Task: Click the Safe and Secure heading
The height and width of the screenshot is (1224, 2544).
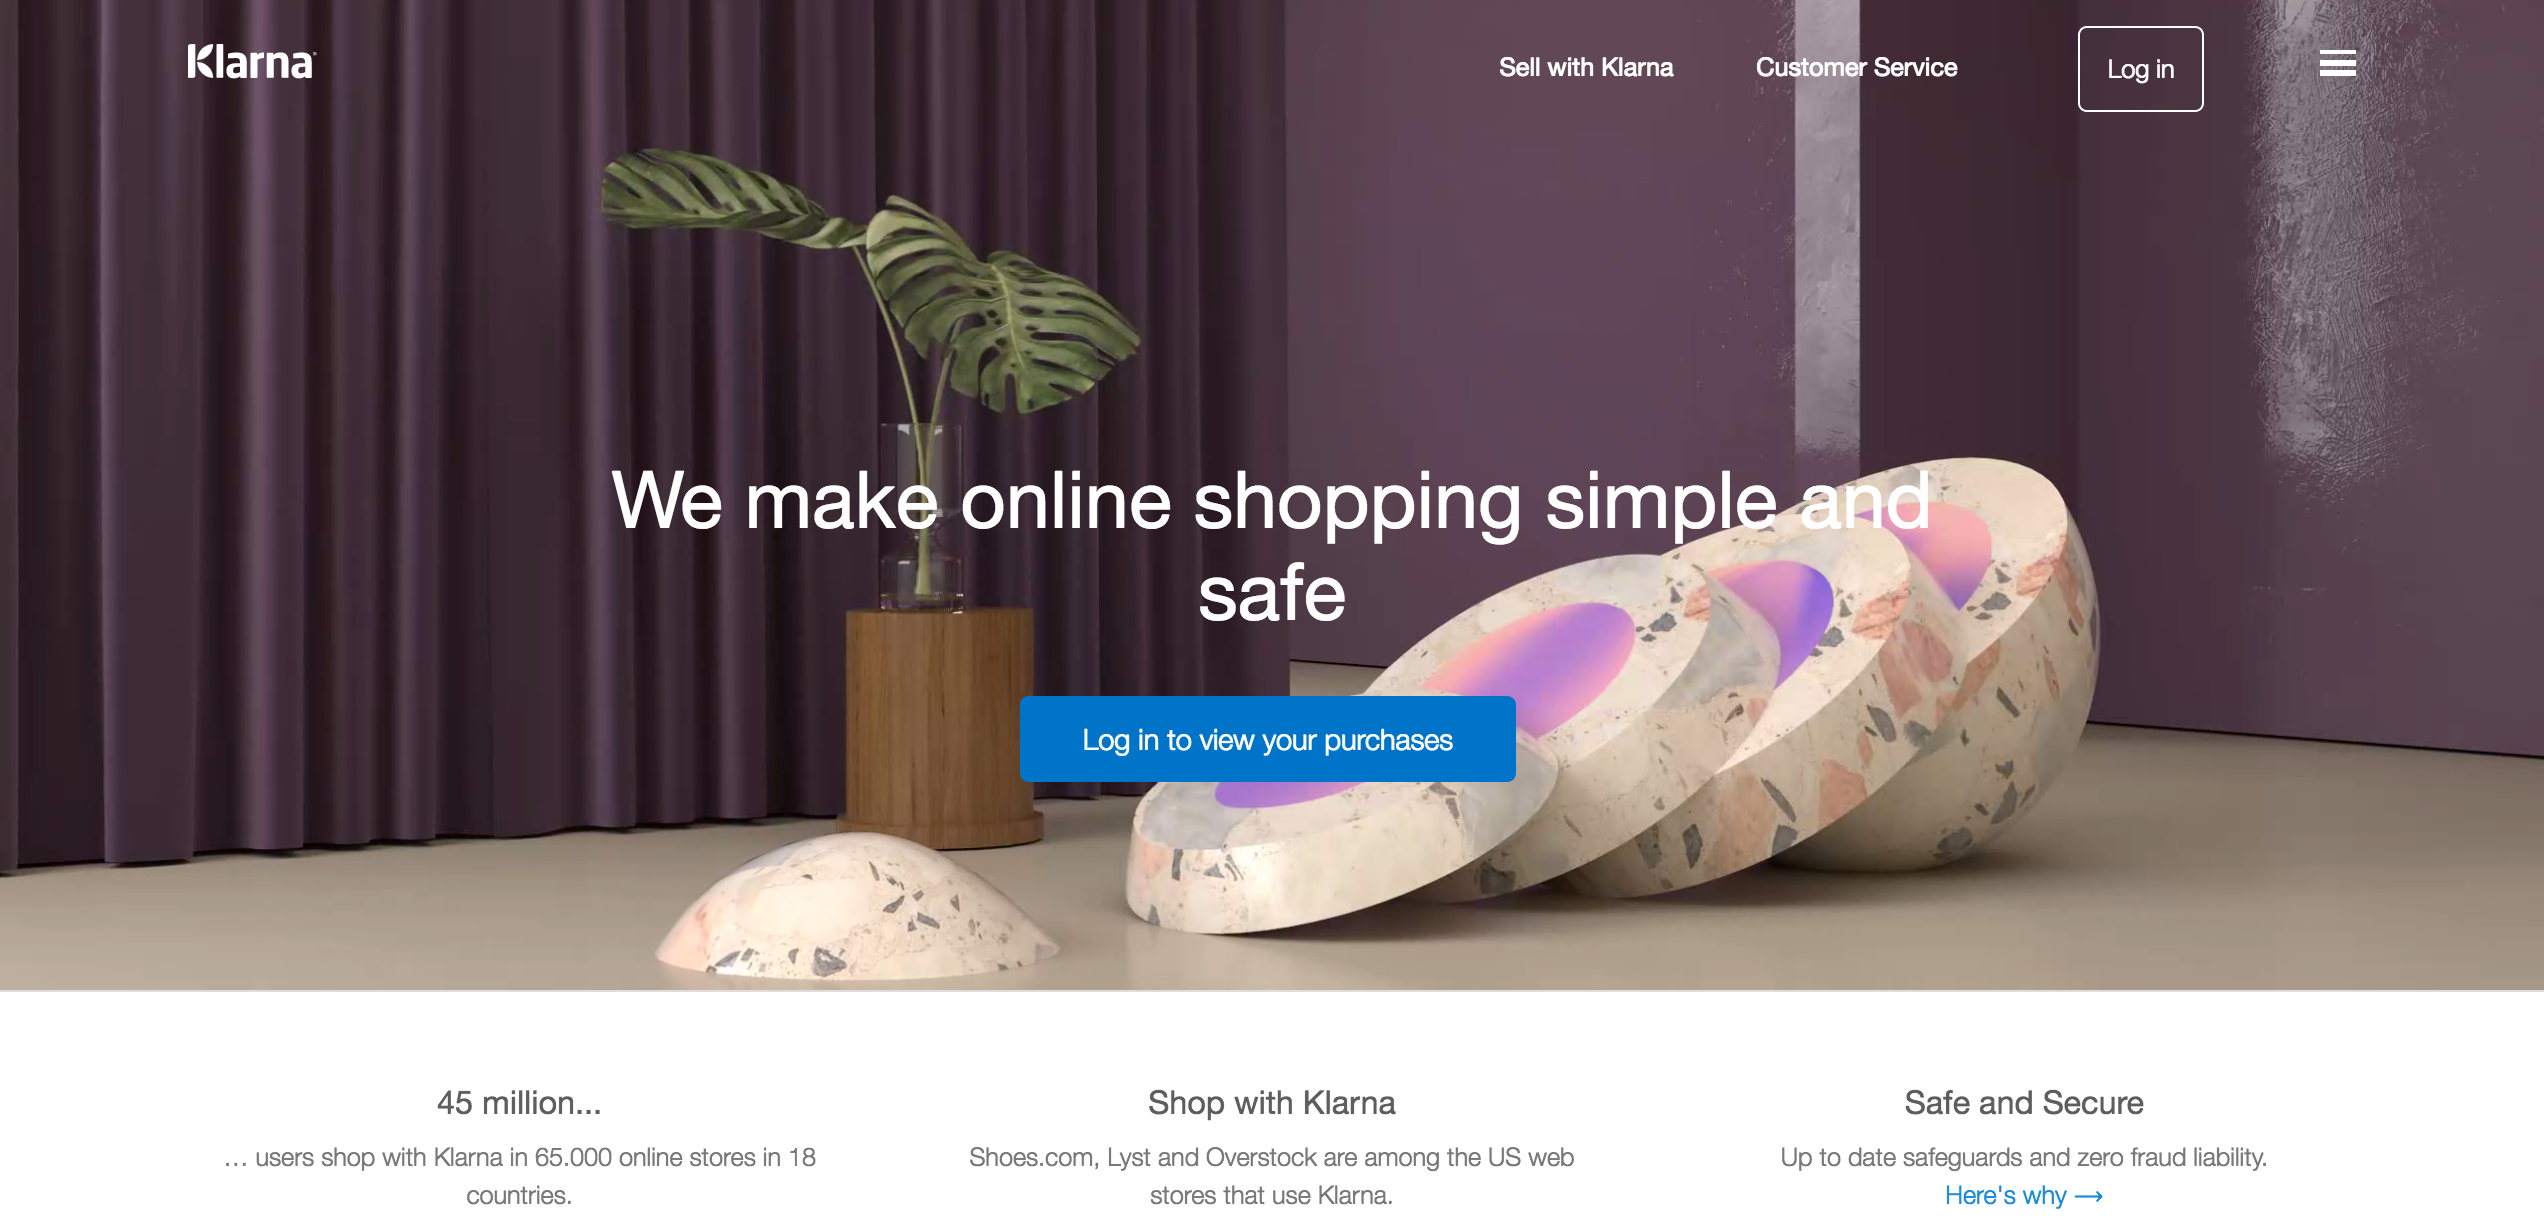Action: [2023, 1102]
